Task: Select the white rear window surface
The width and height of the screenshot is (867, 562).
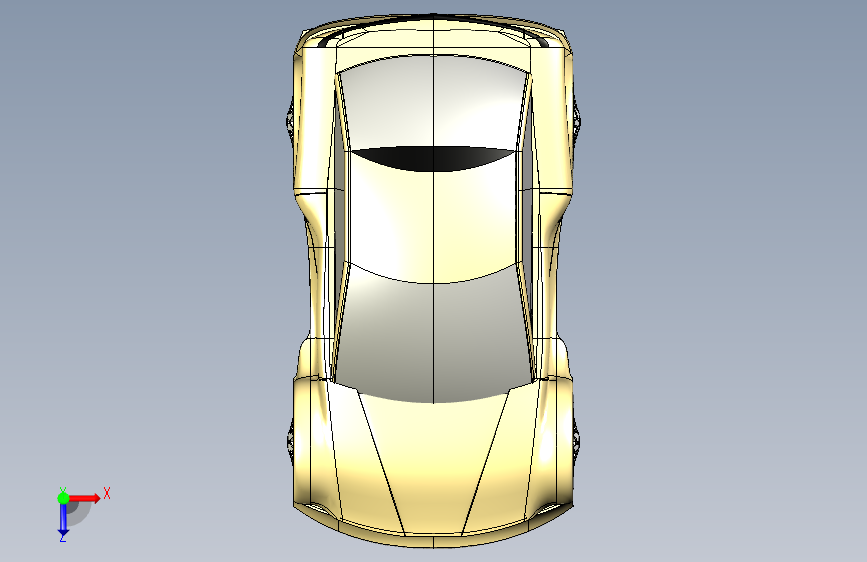Action: pos(433,102)
